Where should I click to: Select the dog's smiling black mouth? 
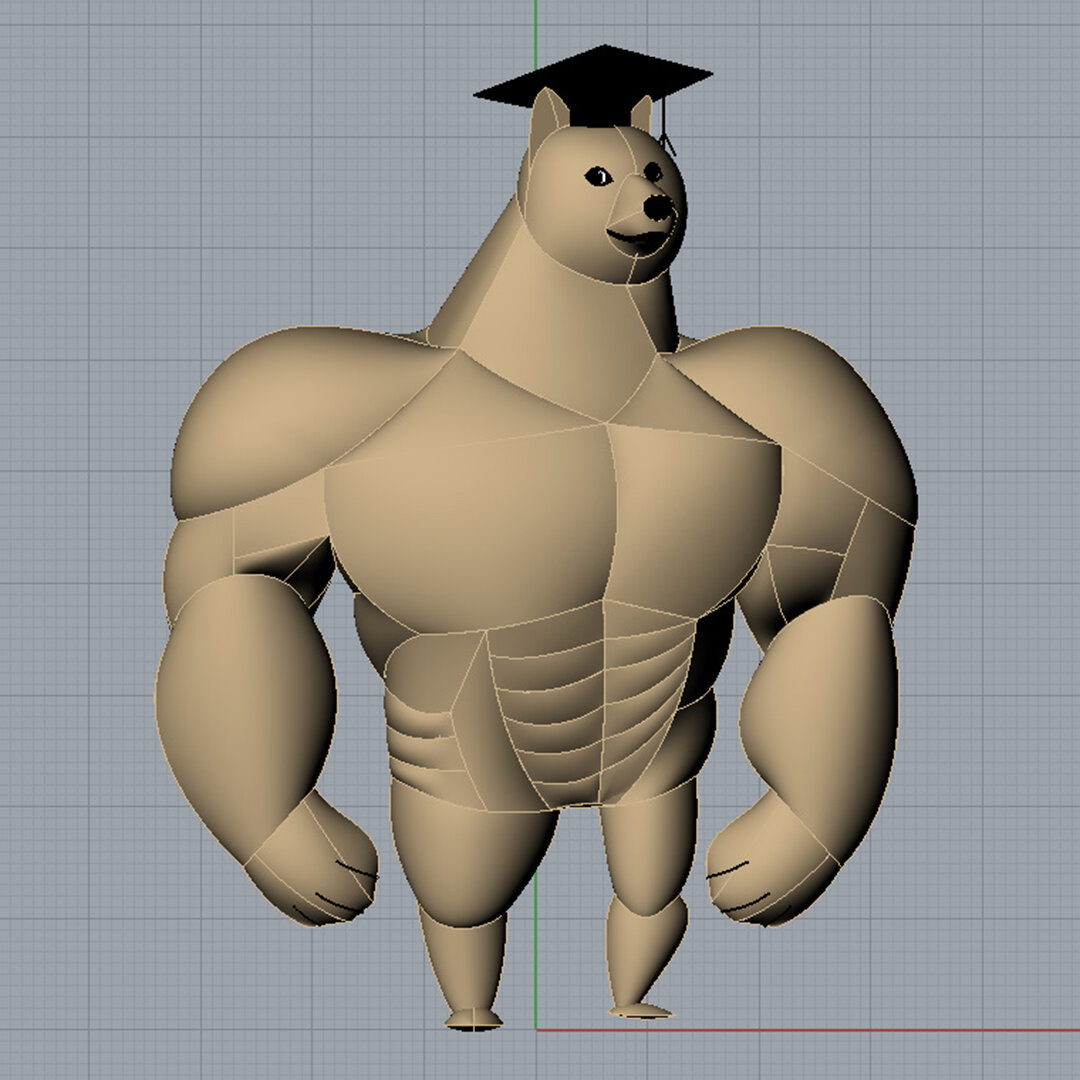pos(637,238)
